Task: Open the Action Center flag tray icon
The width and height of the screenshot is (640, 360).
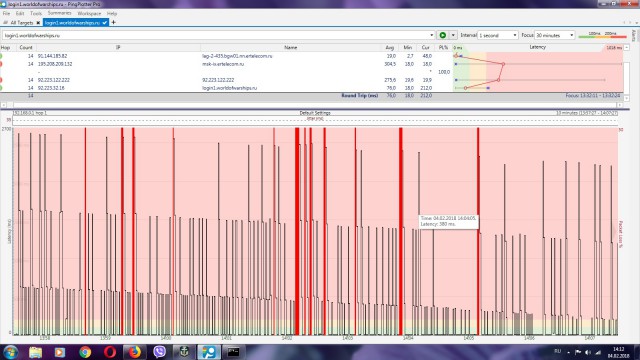Action: [578, 352]
